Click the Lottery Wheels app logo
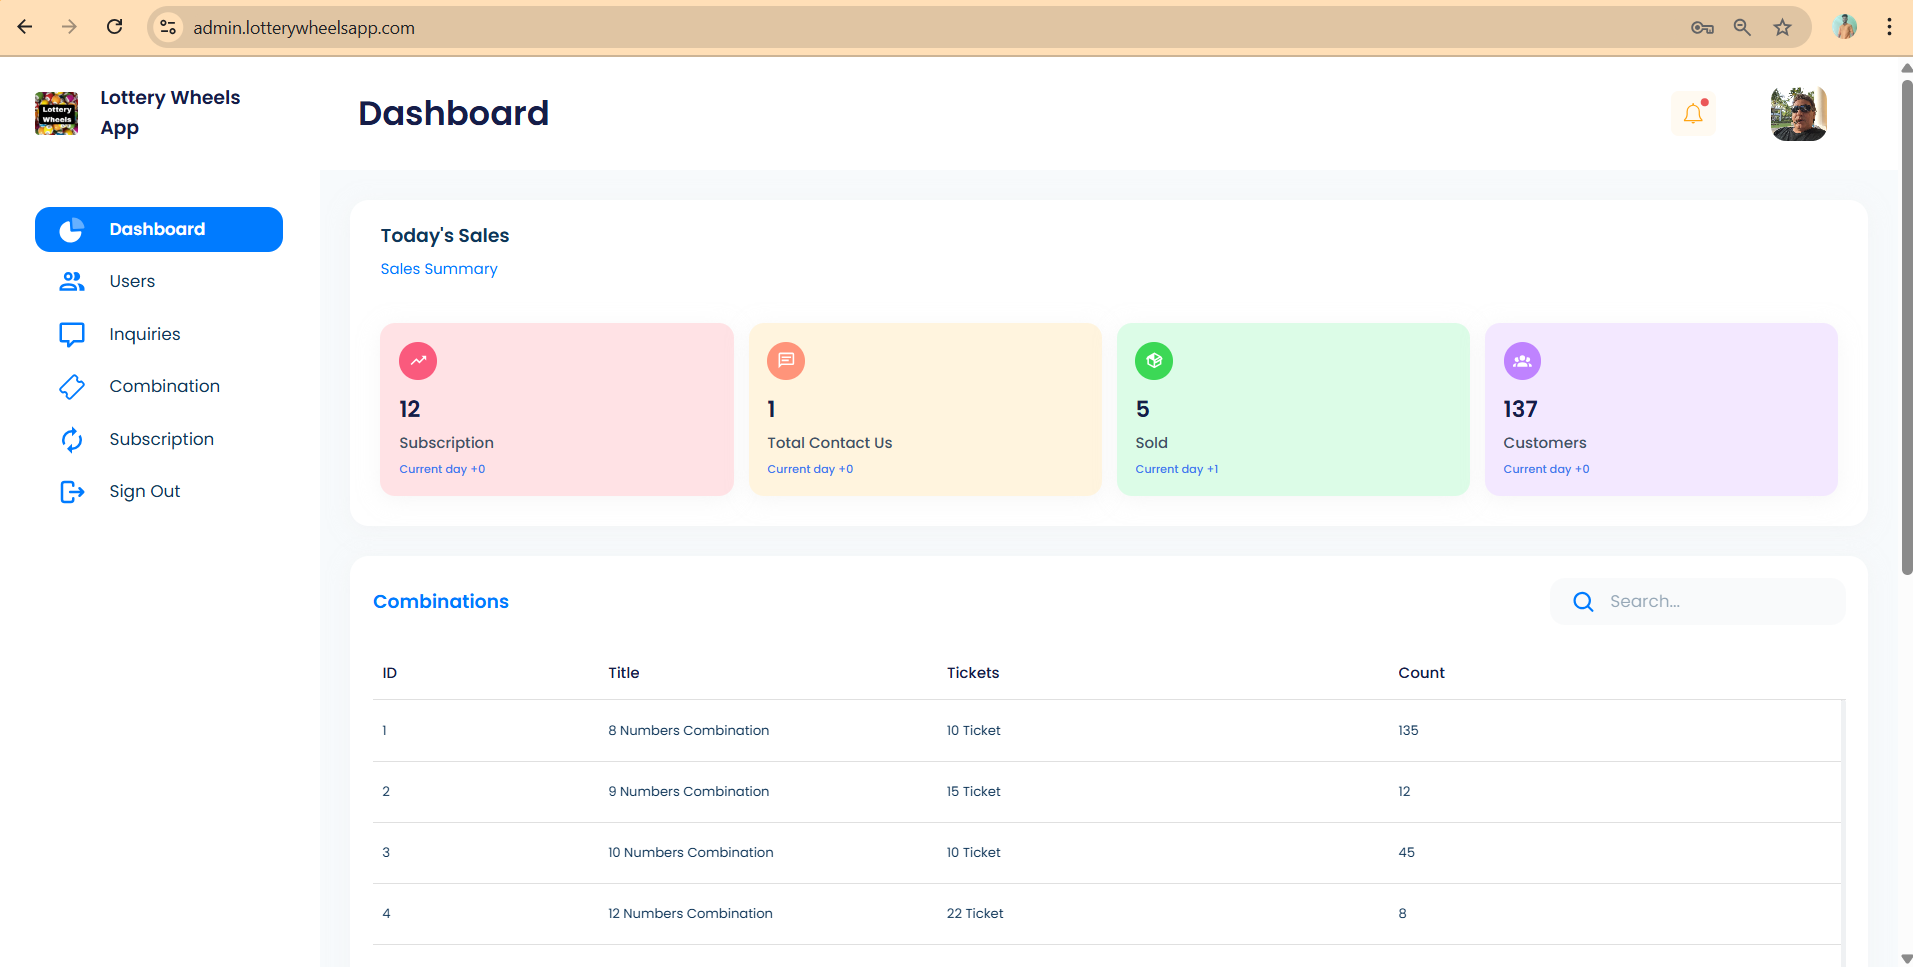1913x967 pixels. point(57,113)
